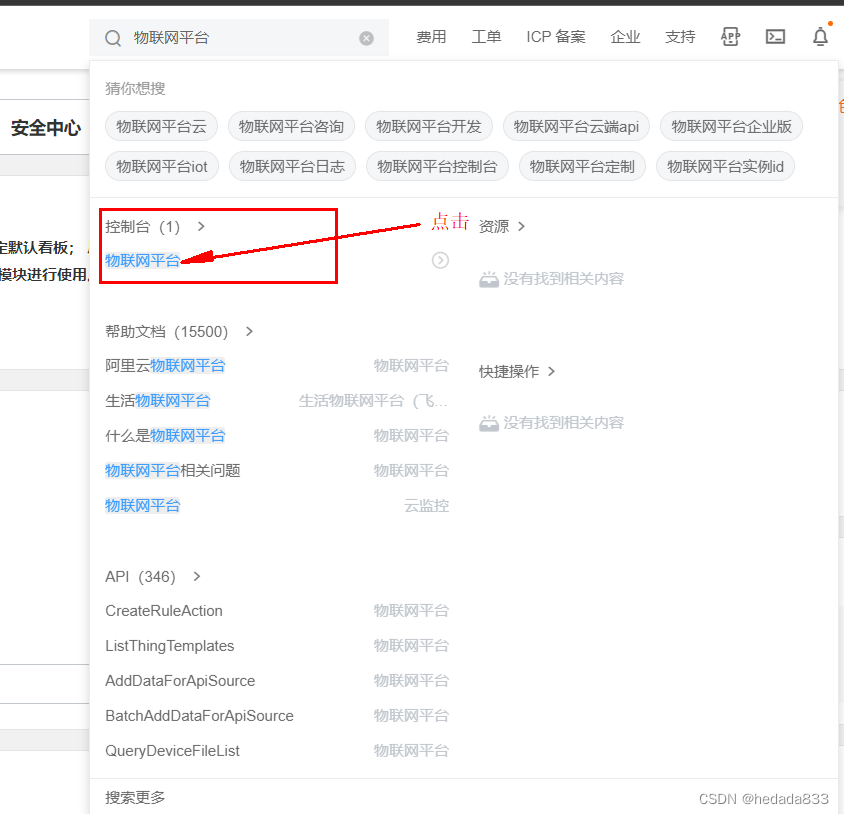Screen dimensions: 844x814
Task: Open 物联网平台 doc under 云监控
Action: pyautogui.click(x=143, y=506)
